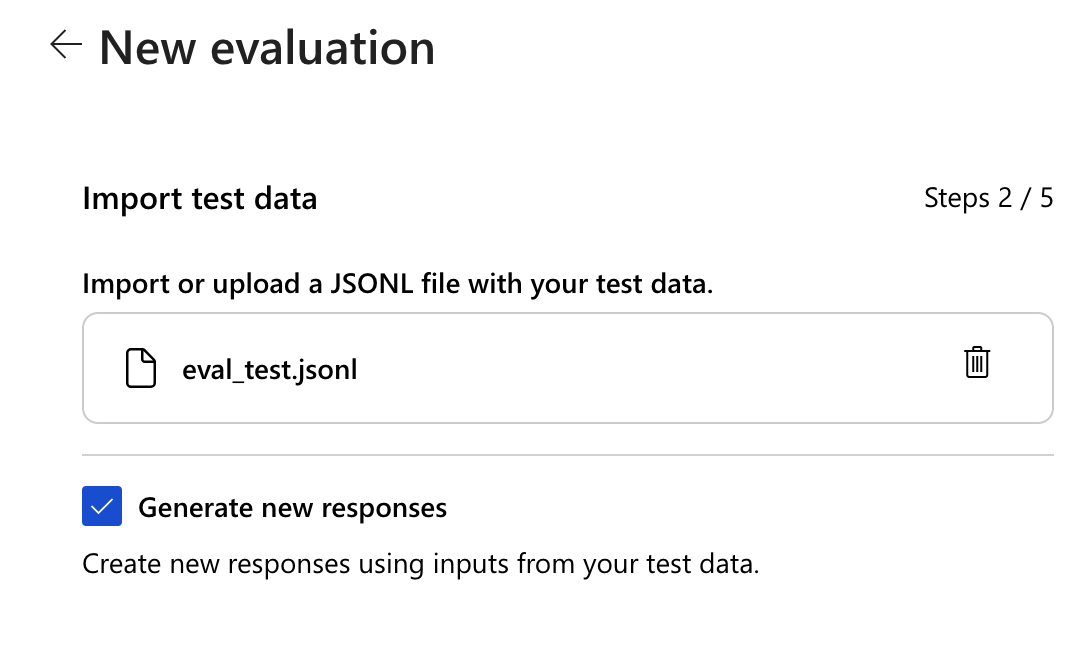Click the number 5 in the step counter
The height and width of the screenshot is (646, 1090).
(x=1046, y=198)
